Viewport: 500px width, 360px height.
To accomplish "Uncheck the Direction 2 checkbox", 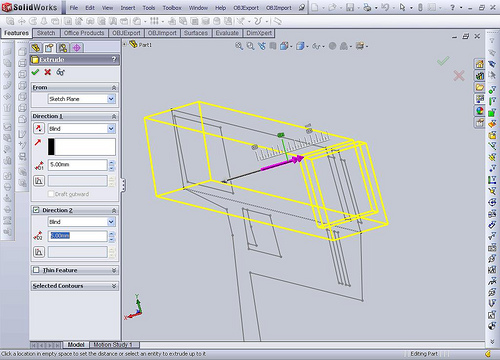I will pos(36,210).
